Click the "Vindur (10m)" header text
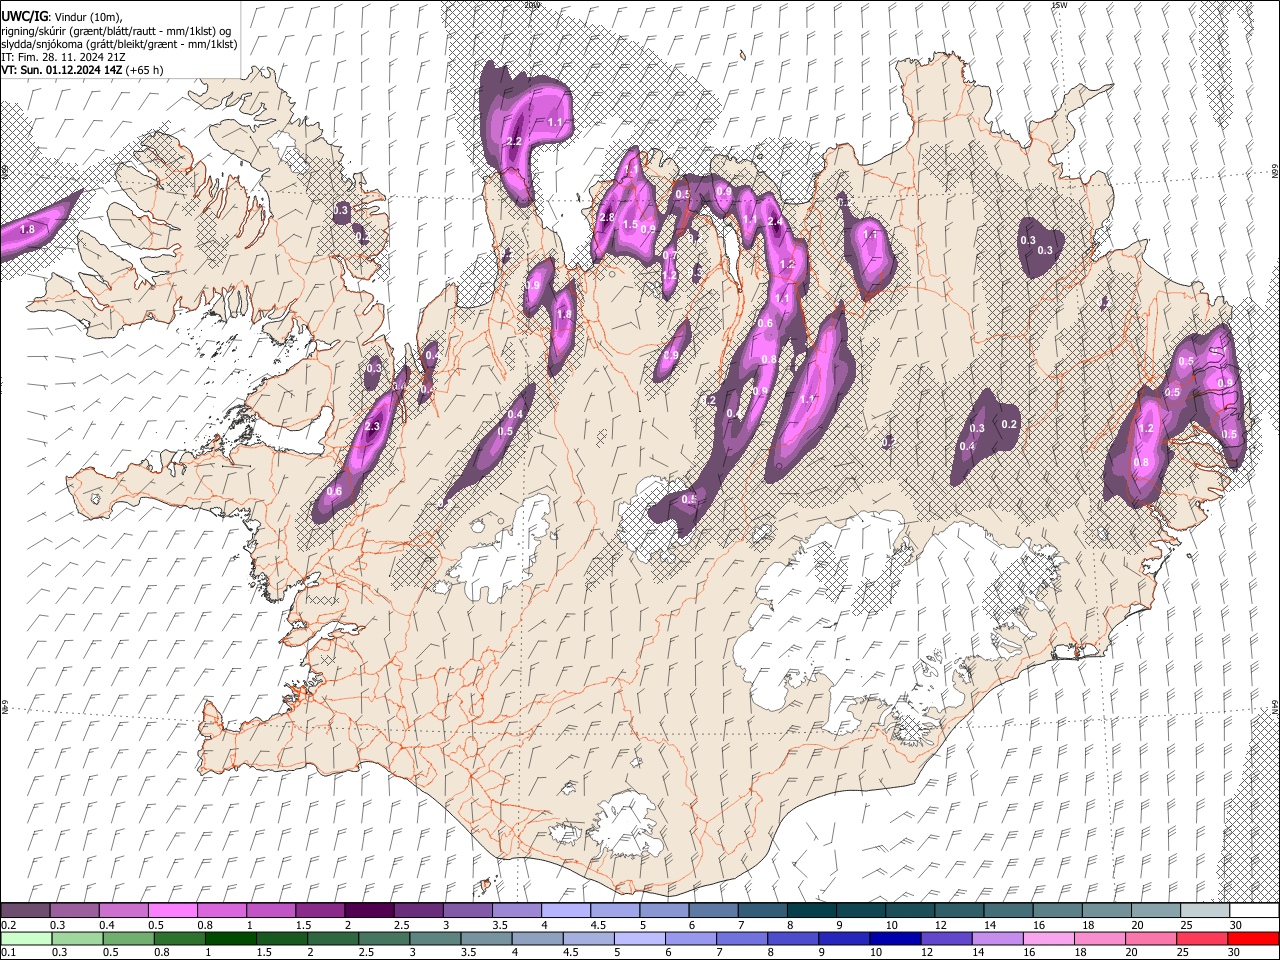 pyautogui.click(x=87, y=16)
